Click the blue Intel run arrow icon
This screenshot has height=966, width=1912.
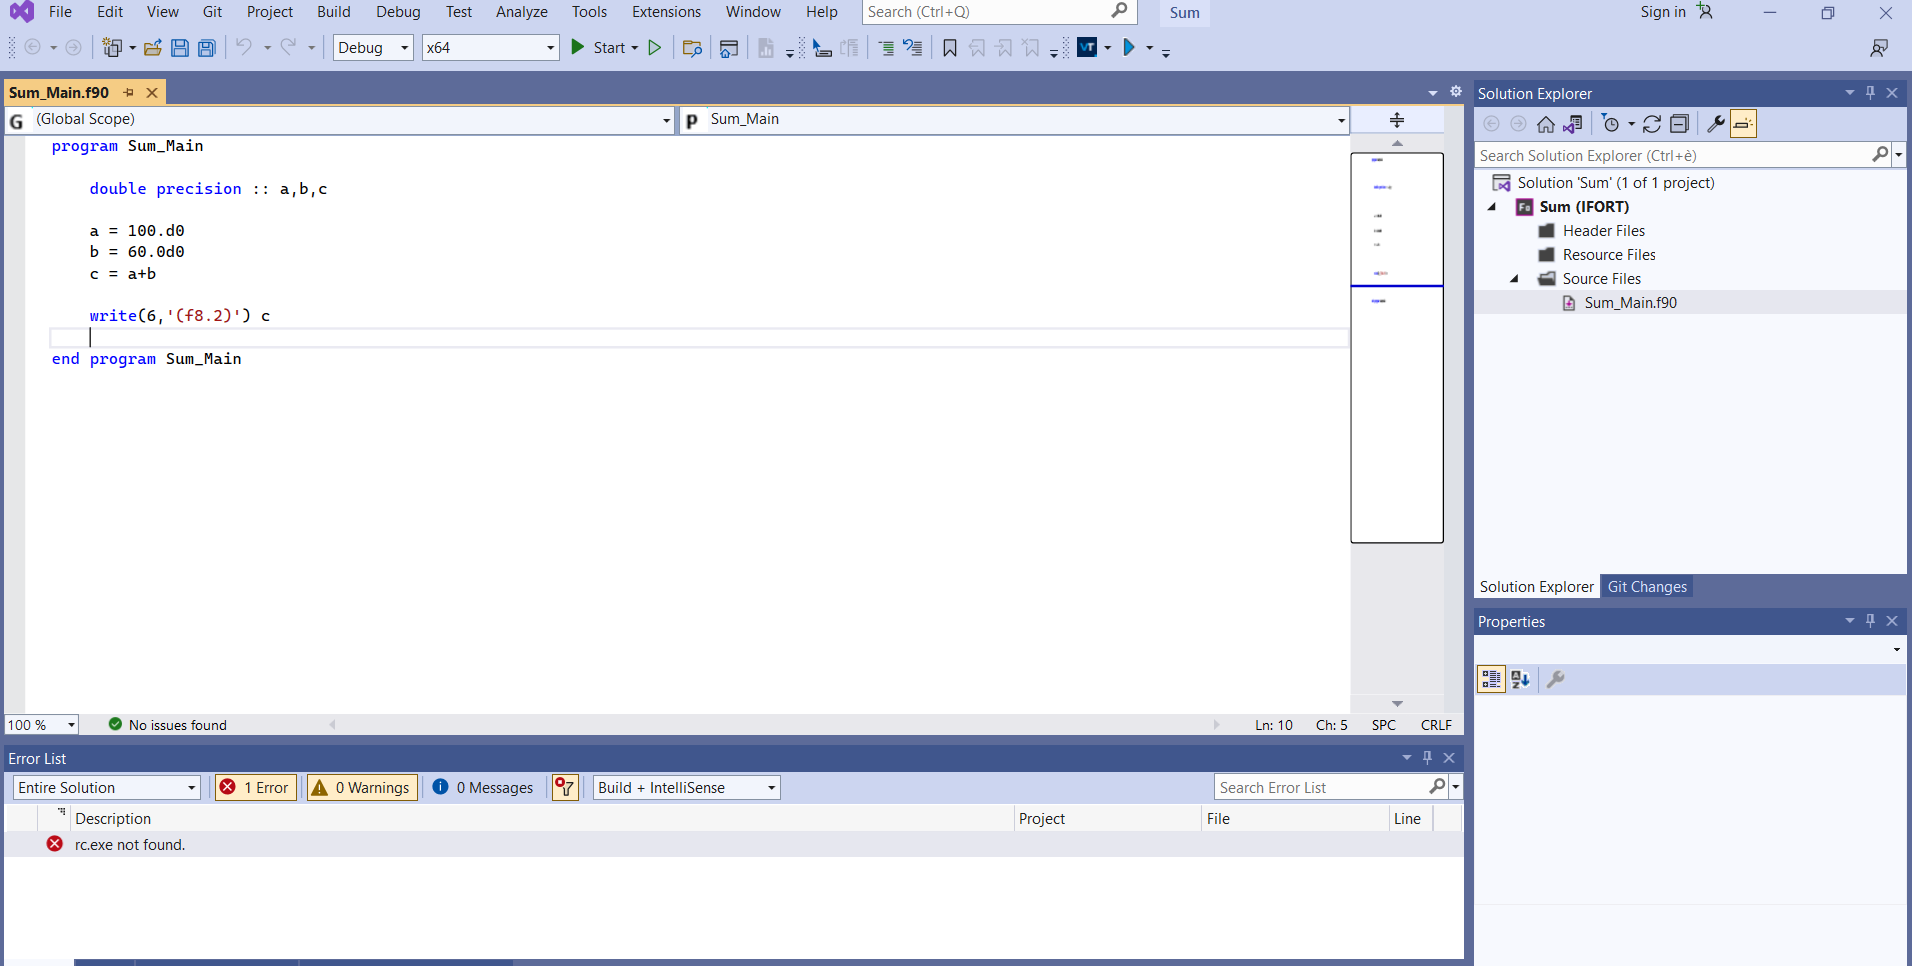pyautogui.click(x=1129, y=47)
